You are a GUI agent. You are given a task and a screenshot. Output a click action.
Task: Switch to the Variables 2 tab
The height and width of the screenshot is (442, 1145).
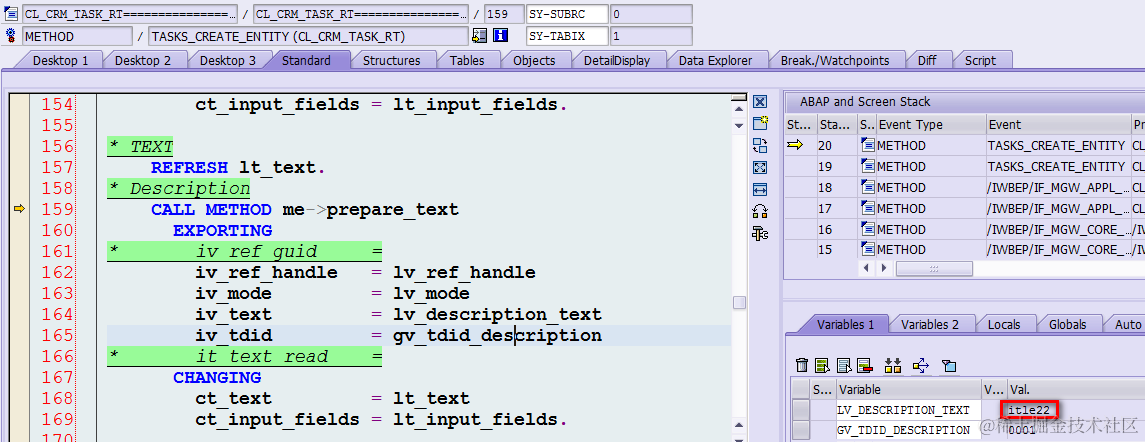point(930,324)
